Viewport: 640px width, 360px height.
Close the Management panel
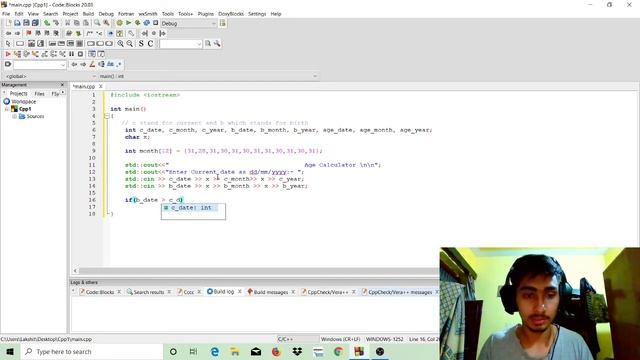pyautogui.click(x=62, y=84)
